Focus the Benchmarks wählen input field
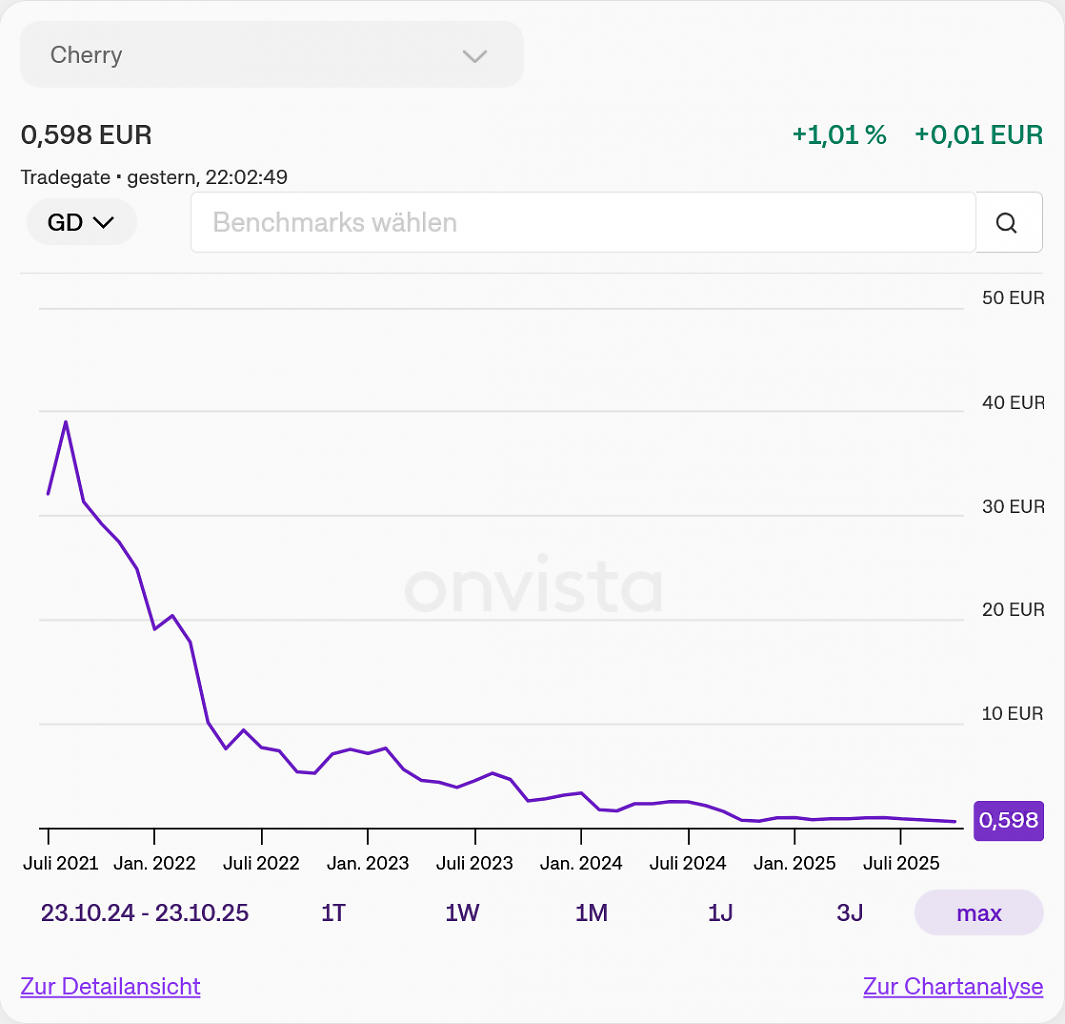 583,223
